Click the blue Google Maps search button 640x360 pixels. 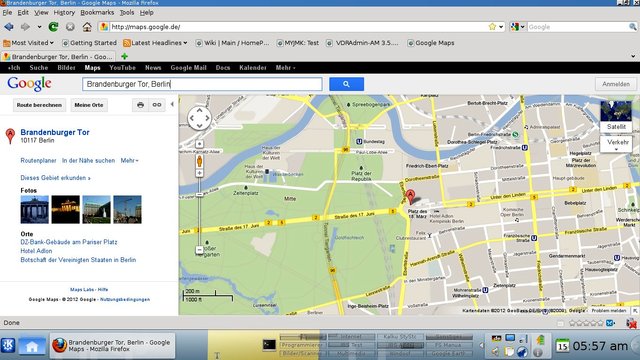(x=346, y=84)
